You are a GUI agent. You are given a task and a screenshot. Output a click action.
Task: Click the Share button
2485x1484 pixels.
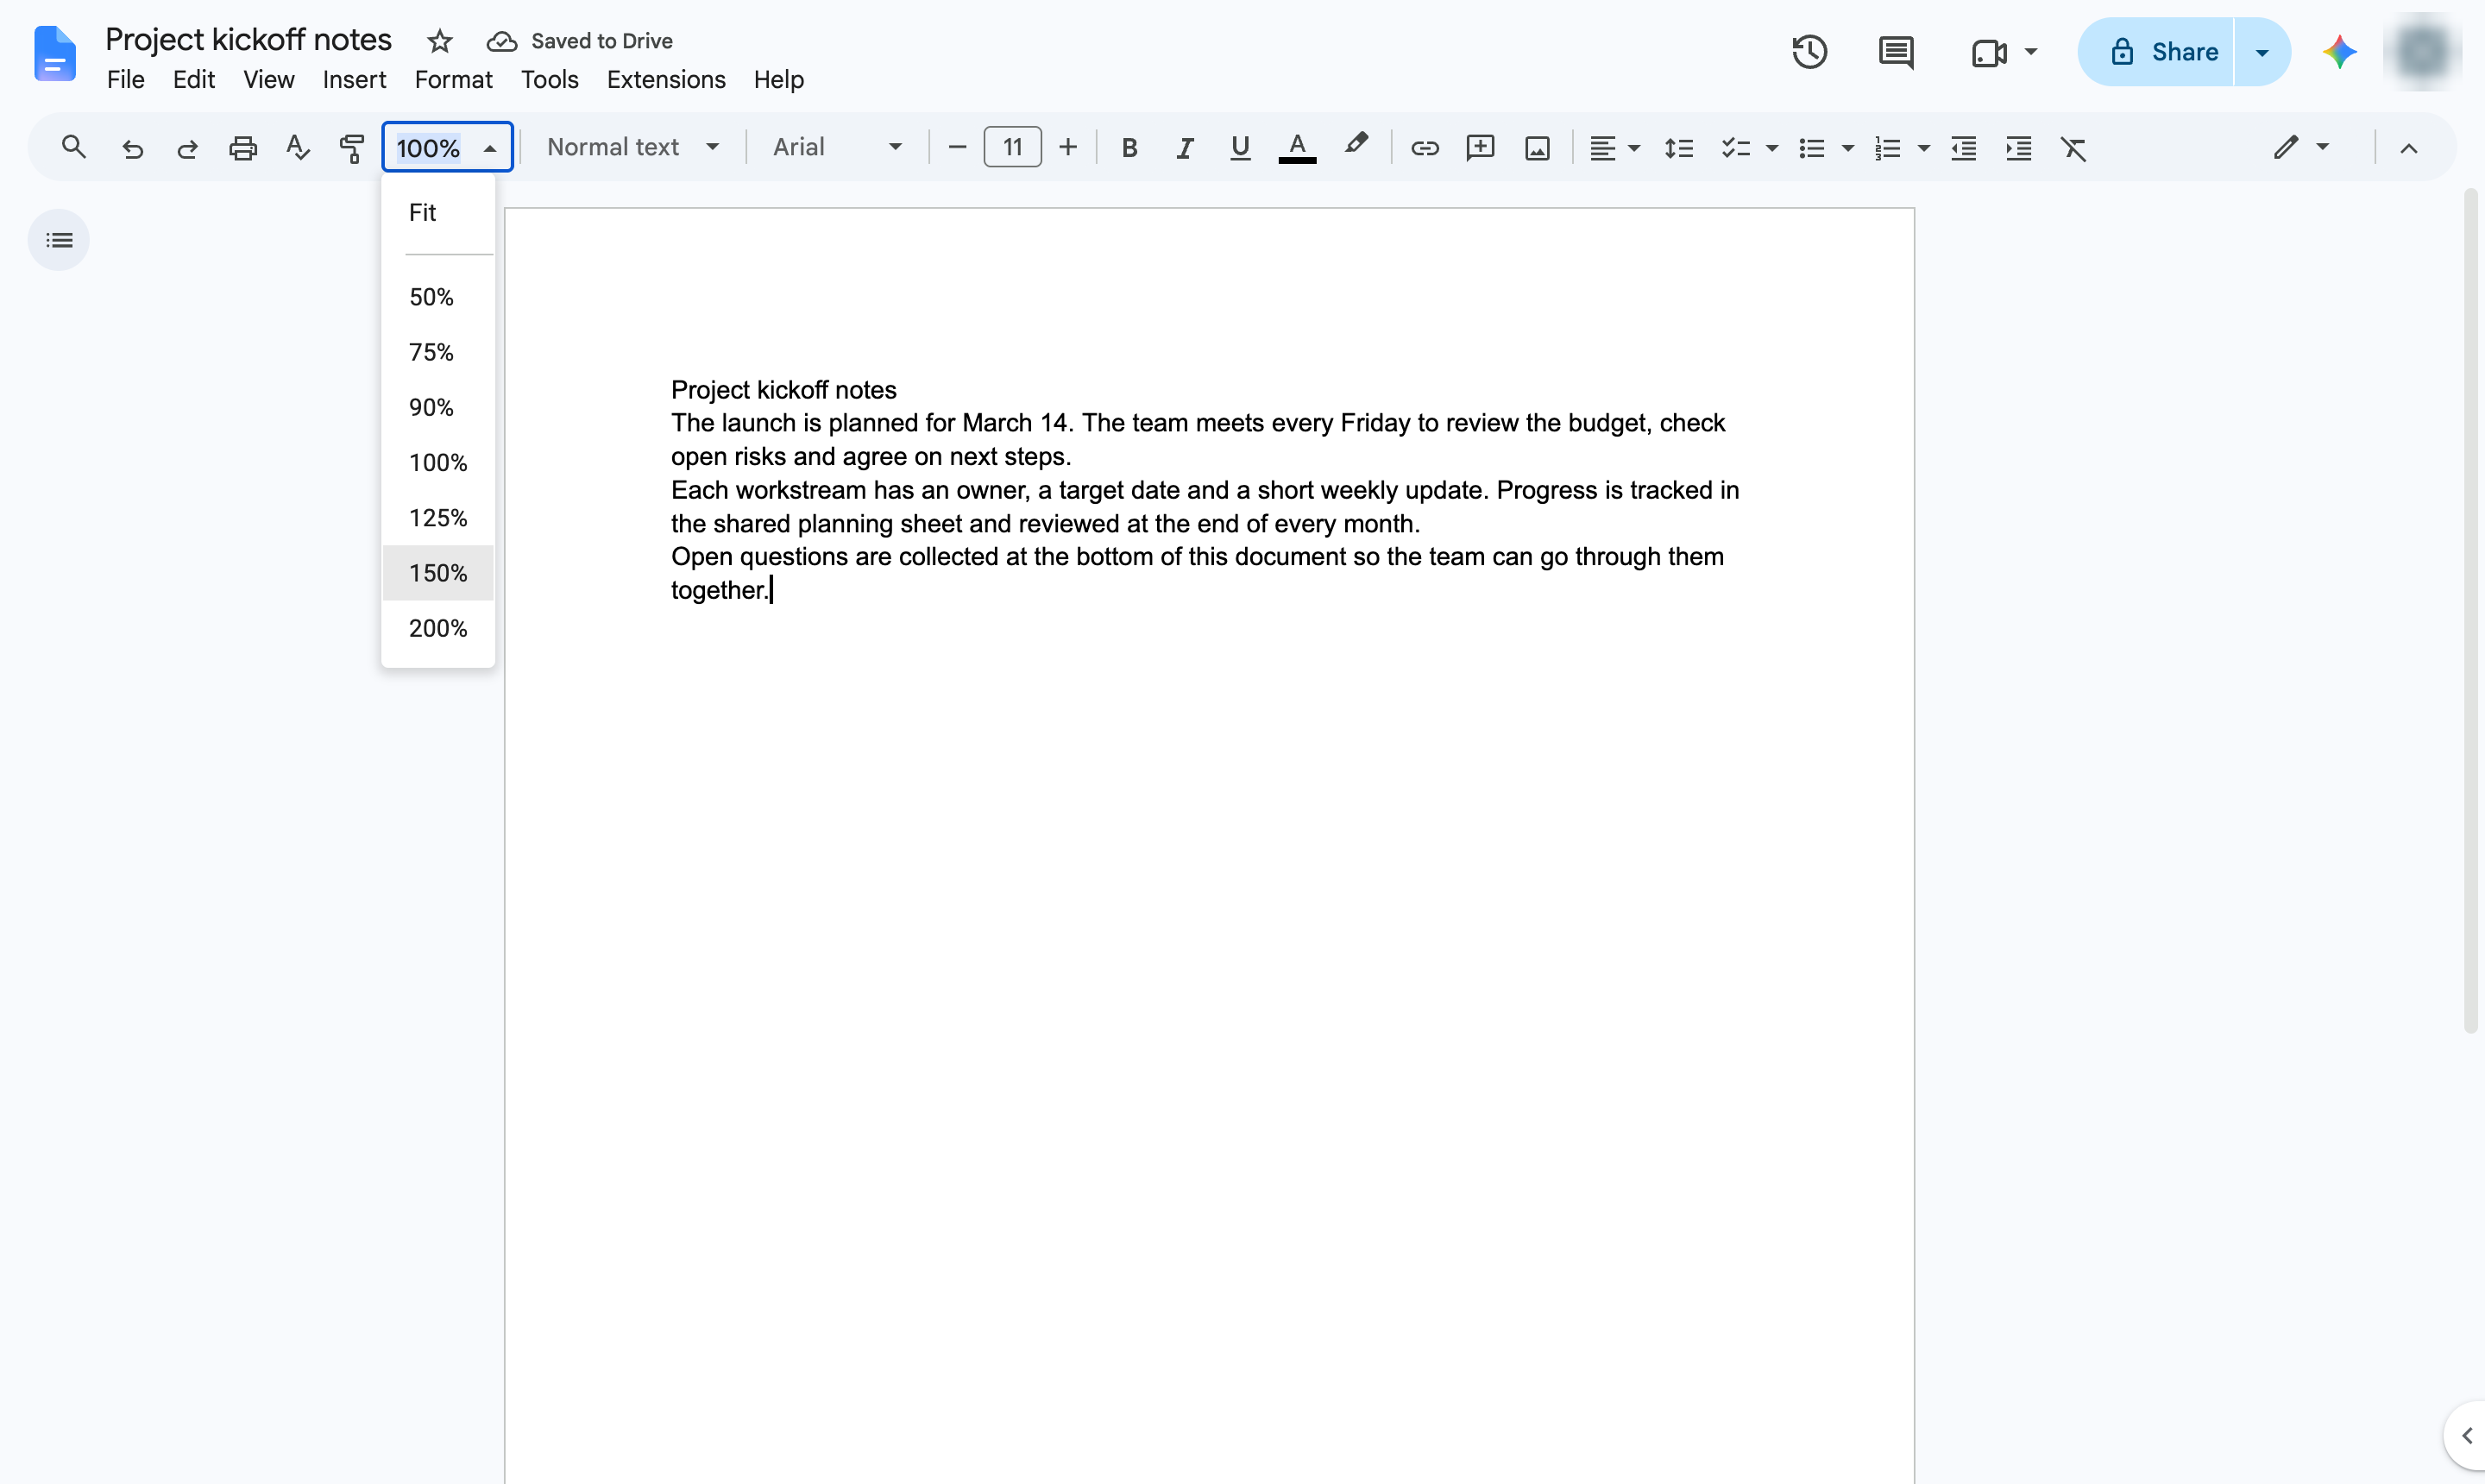2155,52
